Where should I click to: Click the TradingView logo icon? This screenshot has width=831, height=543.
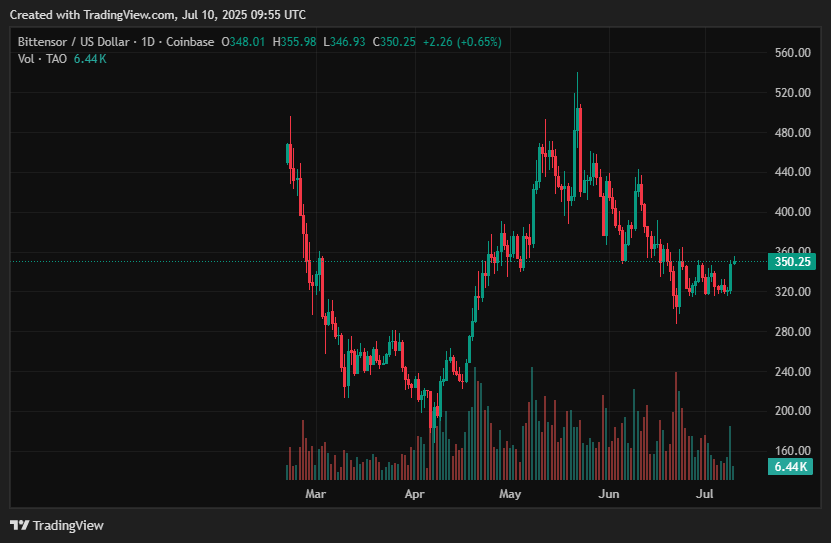(x=19, y=525)
